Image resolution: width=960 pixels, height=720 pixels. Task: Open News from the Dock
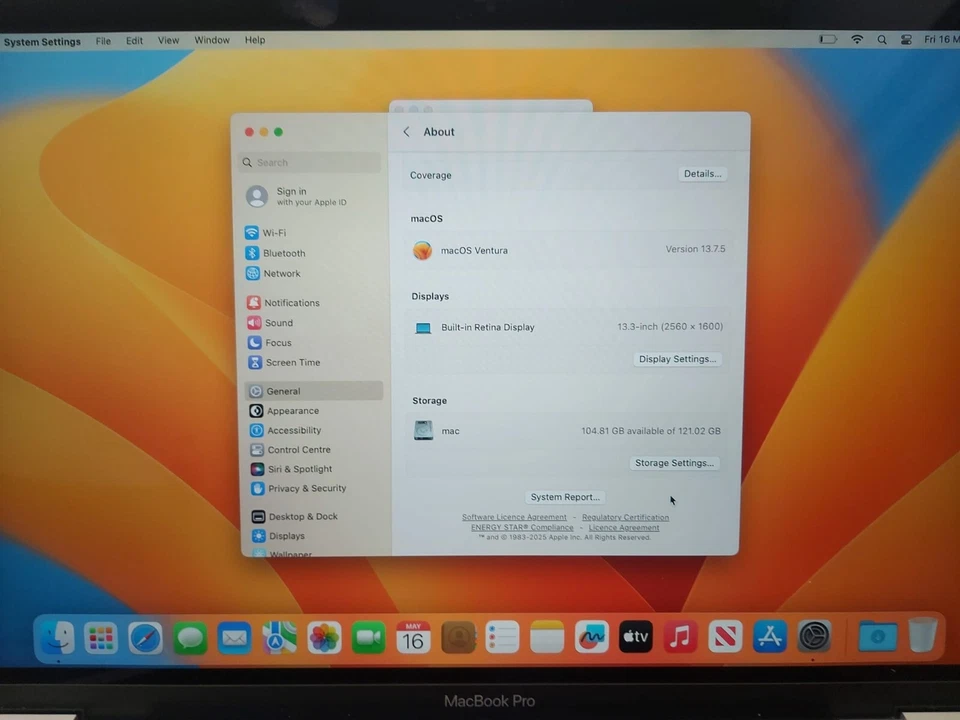(725, 636)
